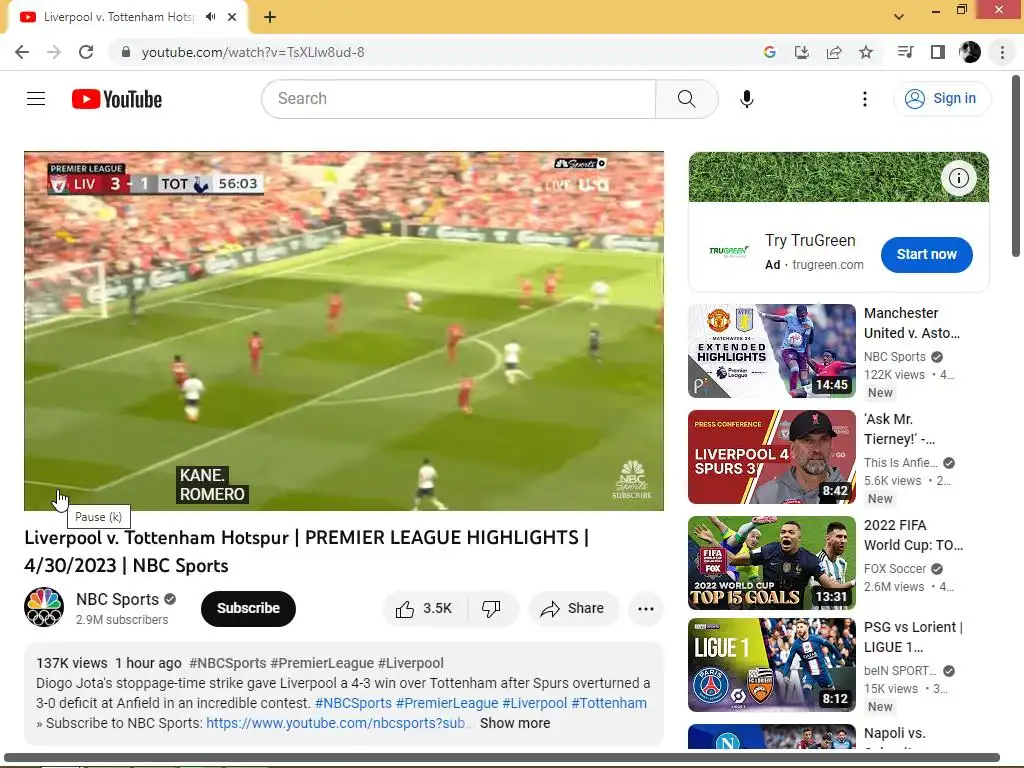
Task: Expand description with Show more
Action: (515, 723)
